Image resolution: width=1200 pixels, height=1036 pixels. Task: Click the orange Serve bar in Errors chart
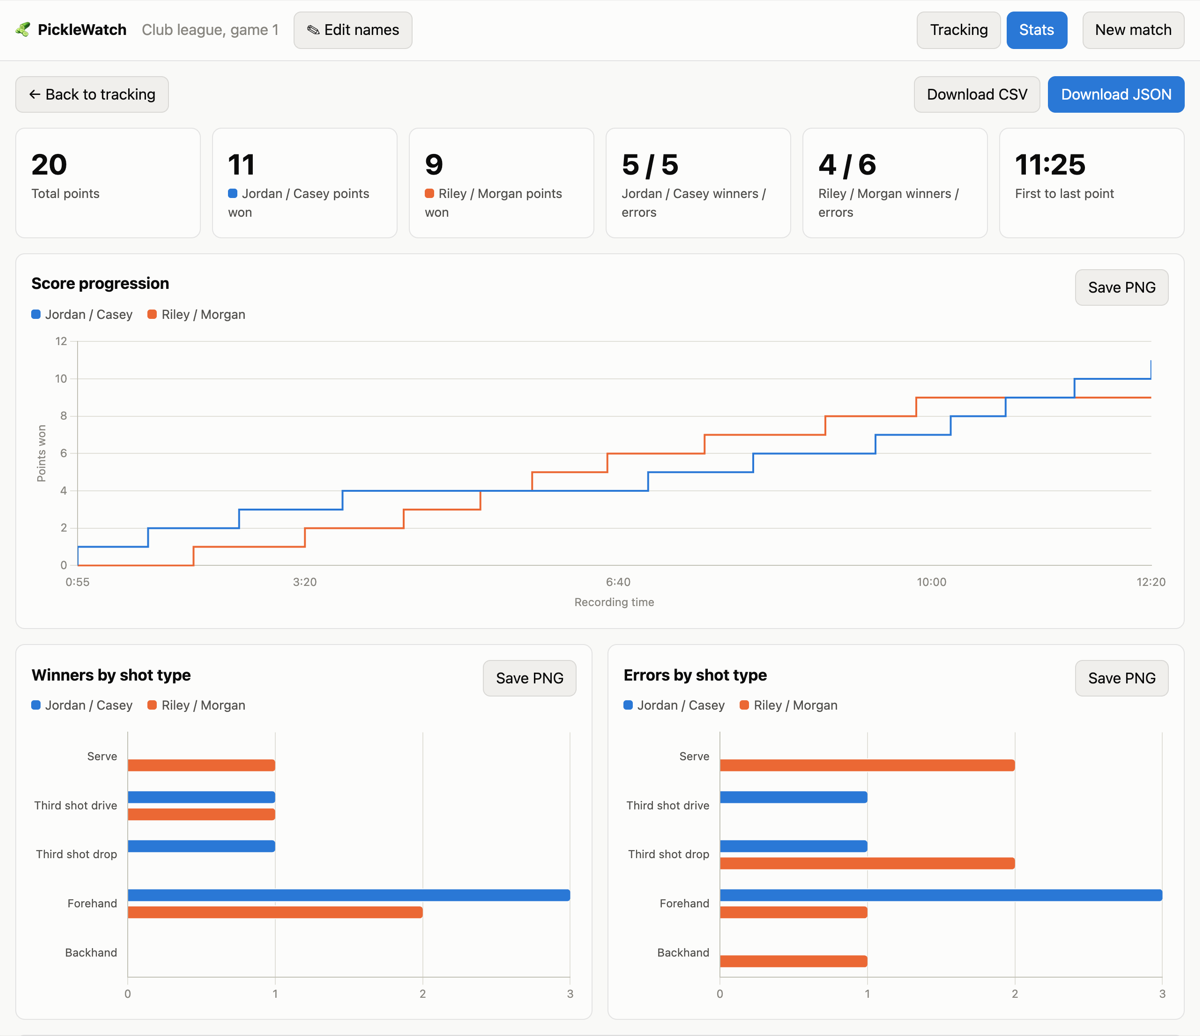(867, 765)
